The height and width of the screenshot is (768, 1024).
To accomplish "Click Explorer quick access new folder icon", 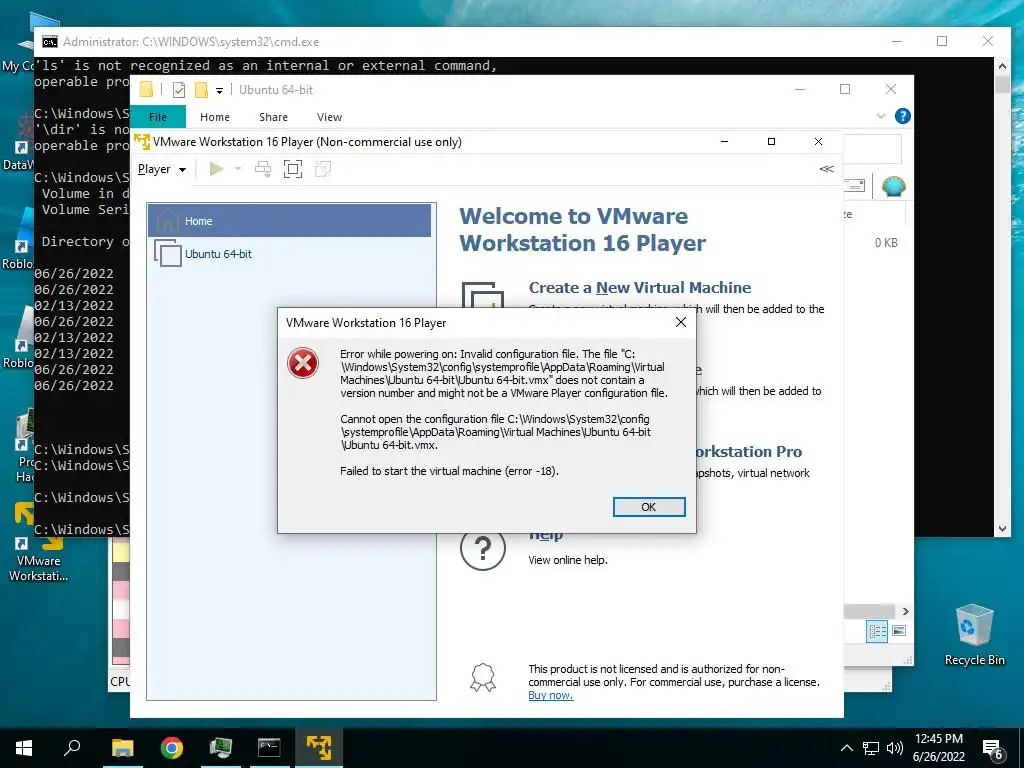I will pos(201,90).
